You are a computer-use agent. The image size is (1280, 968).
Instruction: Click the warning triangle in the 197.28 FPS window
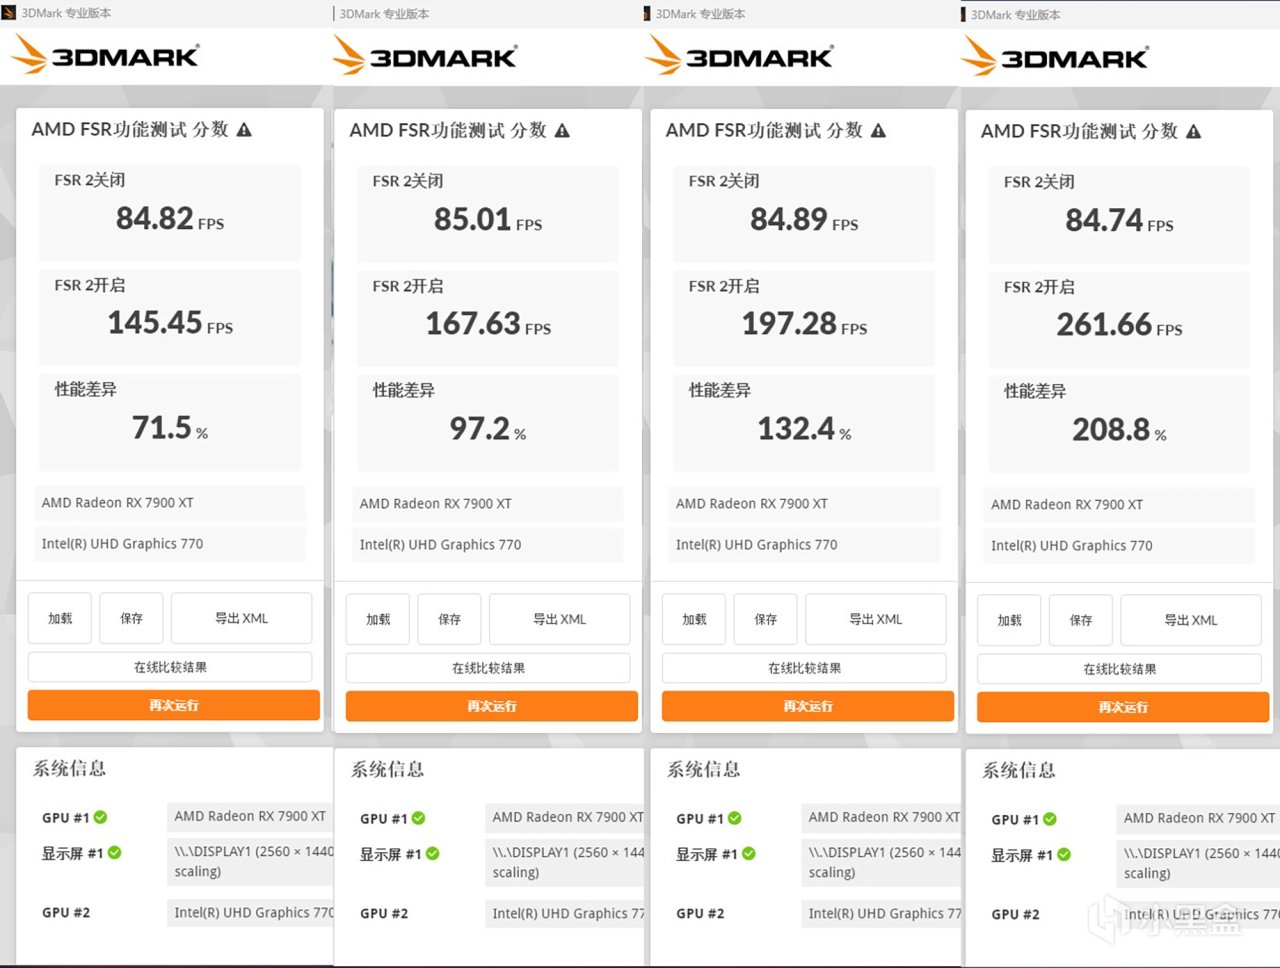click(878, 131)
